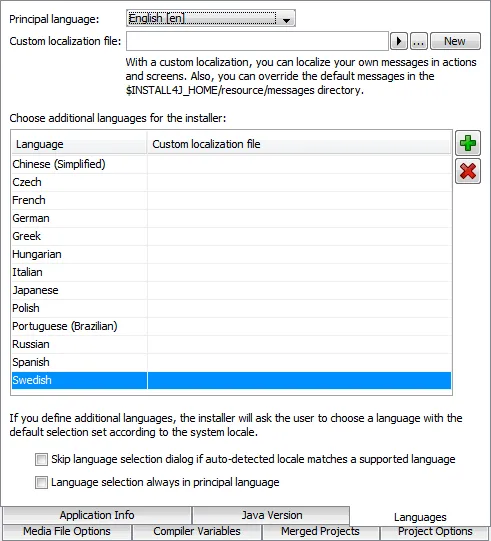
Task: Open the Merged Projects tab
Action: tap(320, 532)
